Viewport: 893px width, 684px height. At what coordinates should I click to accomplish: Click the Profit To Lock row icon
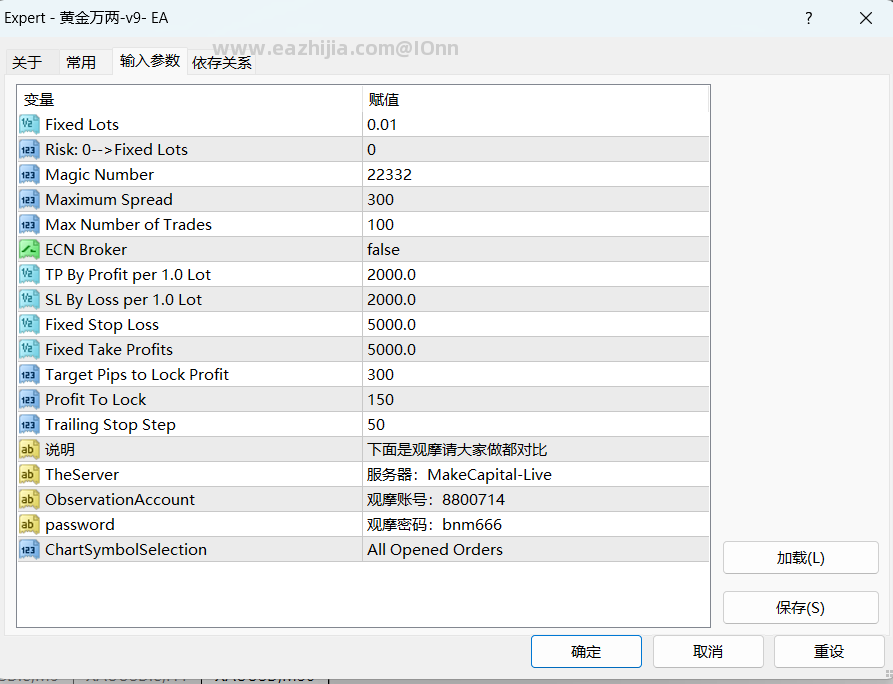29,400
